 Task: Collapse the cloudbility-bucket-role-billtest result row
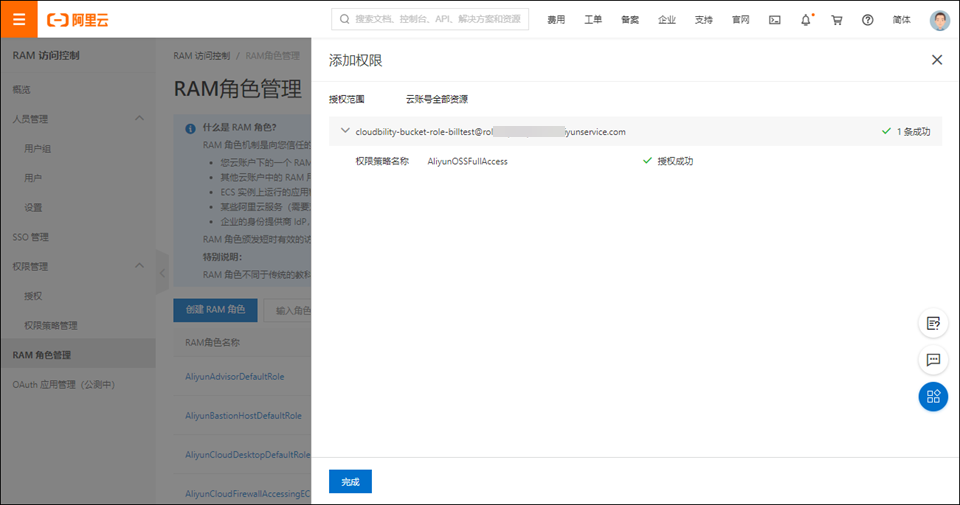(345, 131)
